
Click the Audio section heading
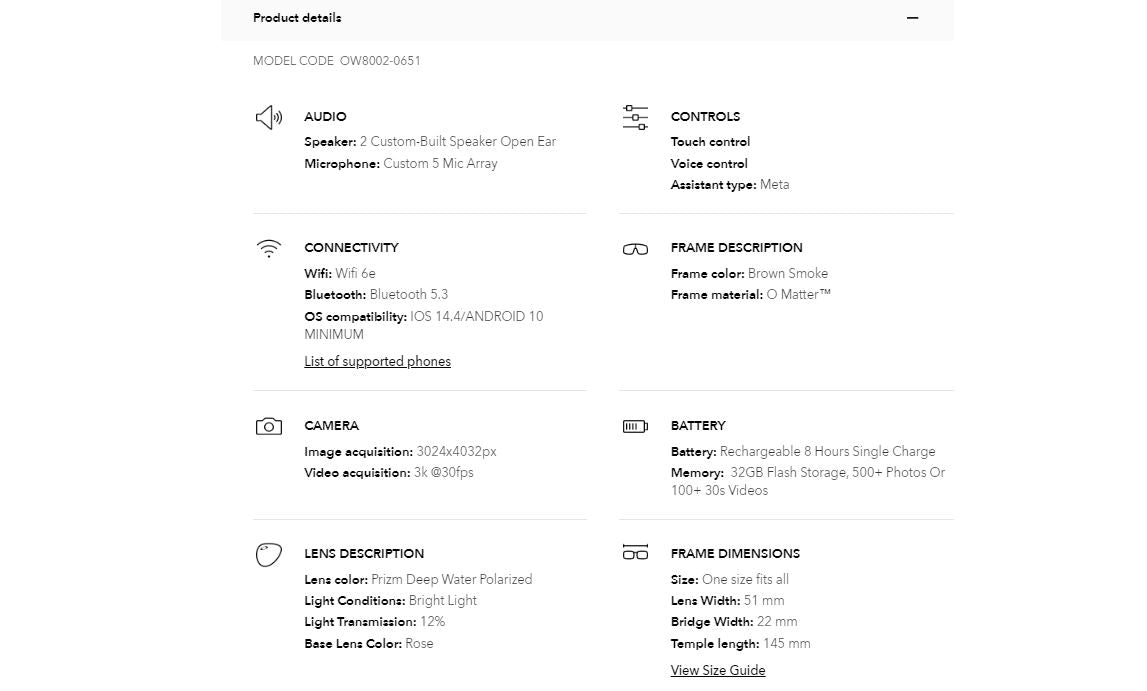coord(325,117)
